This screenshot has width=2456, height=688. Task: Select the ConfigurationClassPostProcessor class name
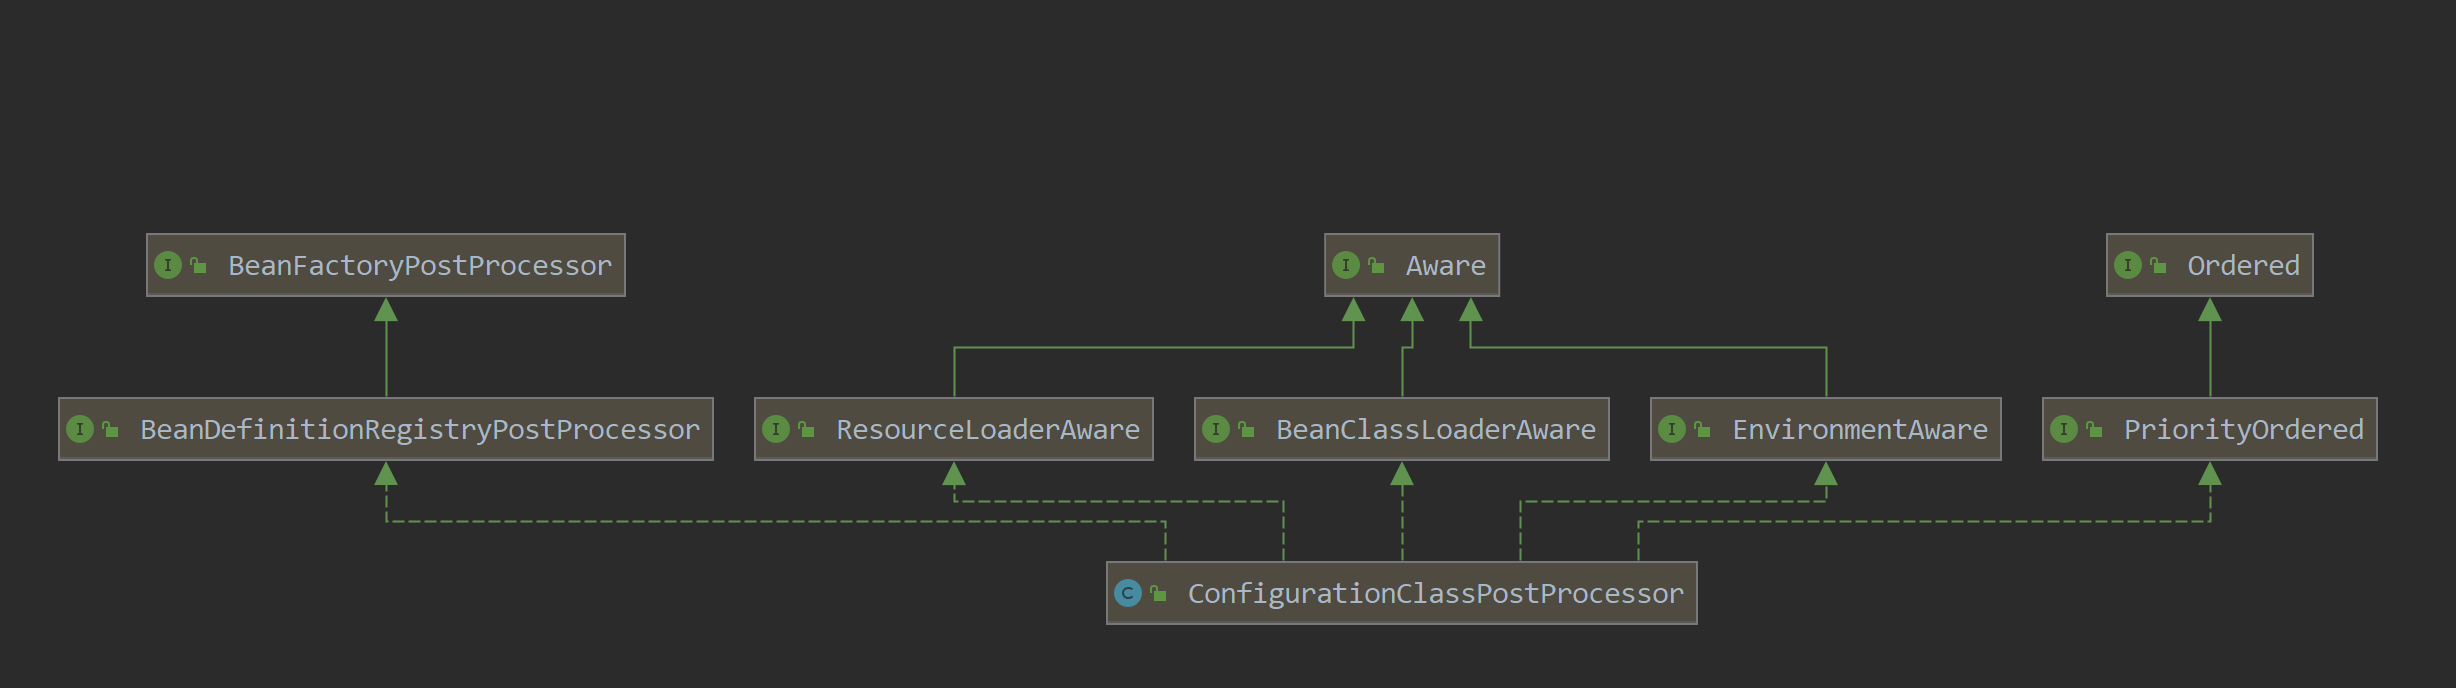(1435, 594)
